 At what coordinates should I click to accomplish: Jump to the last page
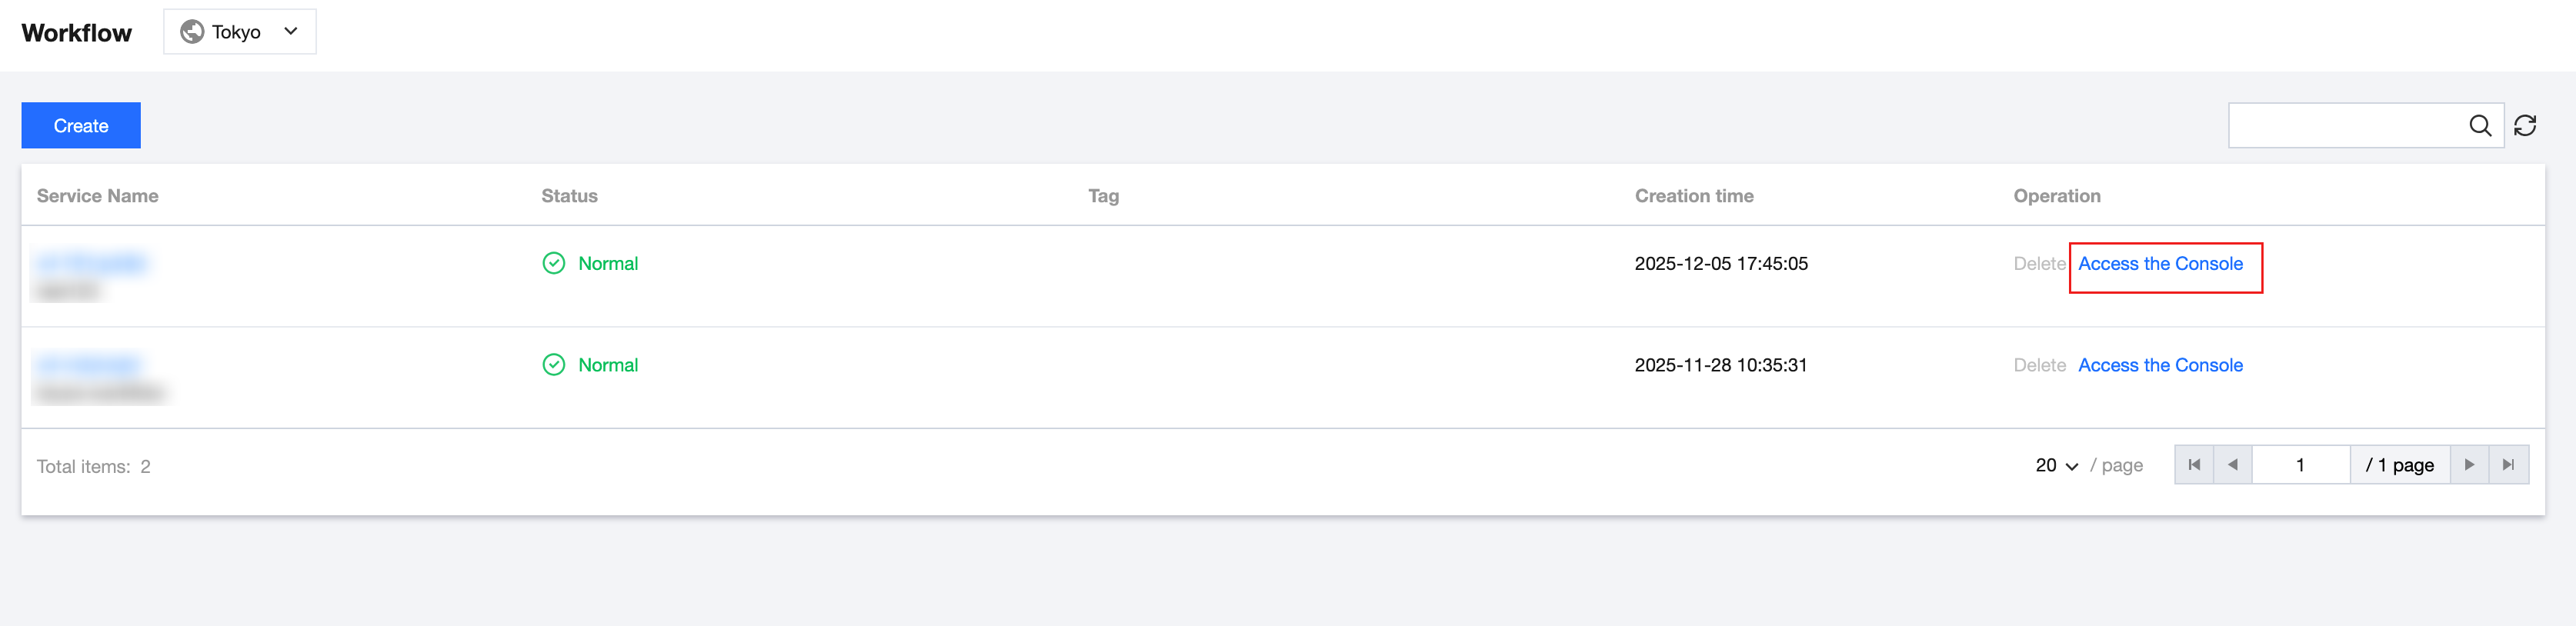[2508, 465]
